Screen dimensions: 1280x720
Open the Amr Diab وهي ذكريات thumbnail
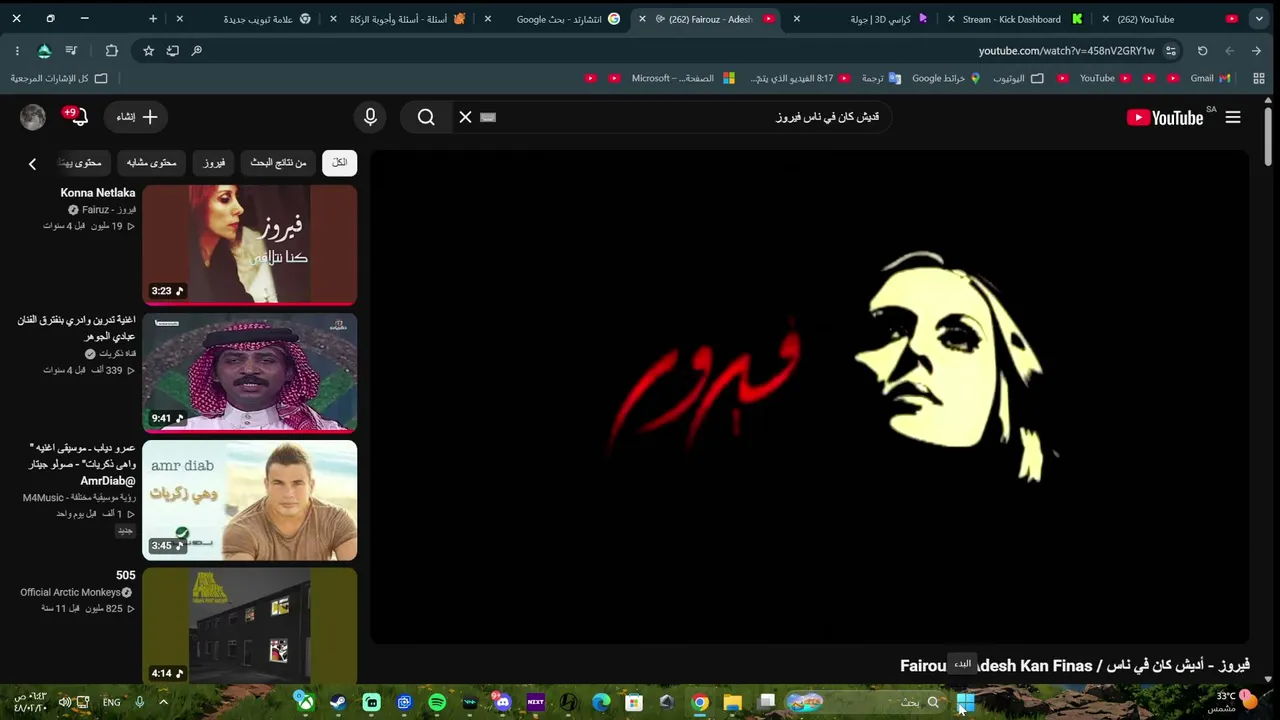[x=250, y=500]
